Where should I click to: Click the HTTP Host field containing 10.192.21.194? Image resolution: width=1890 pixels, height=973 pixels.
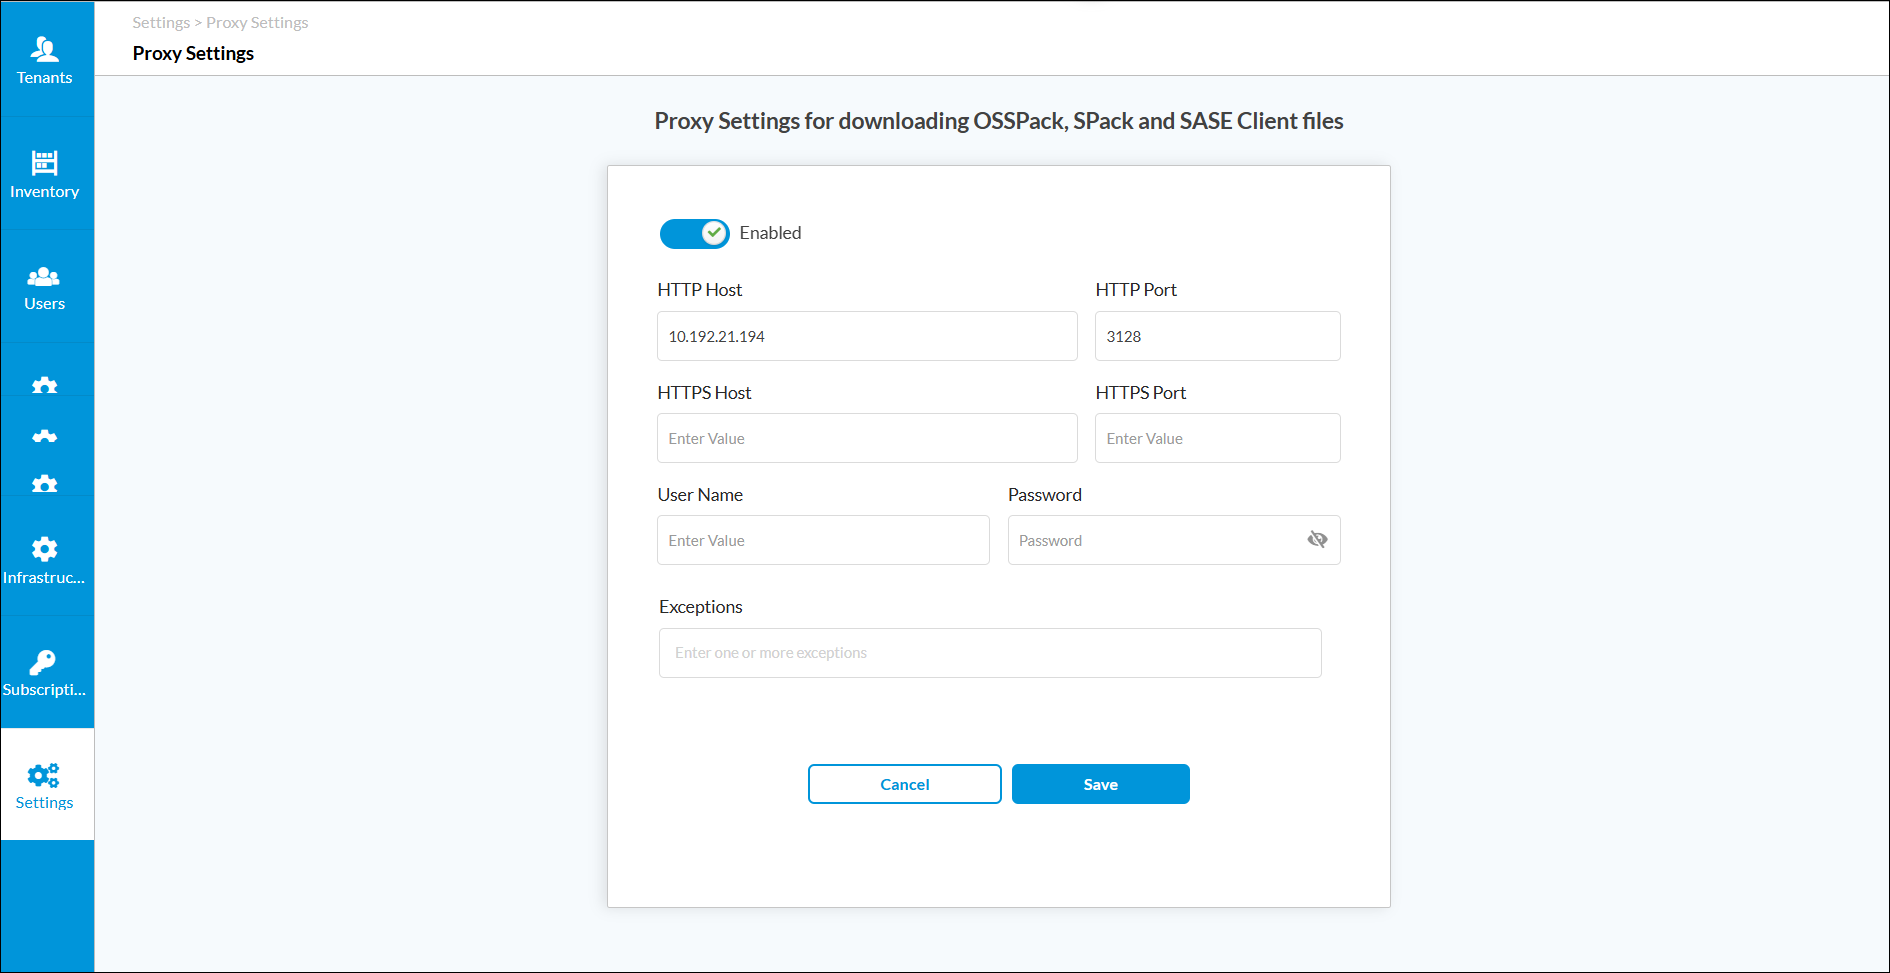[866, 336]
